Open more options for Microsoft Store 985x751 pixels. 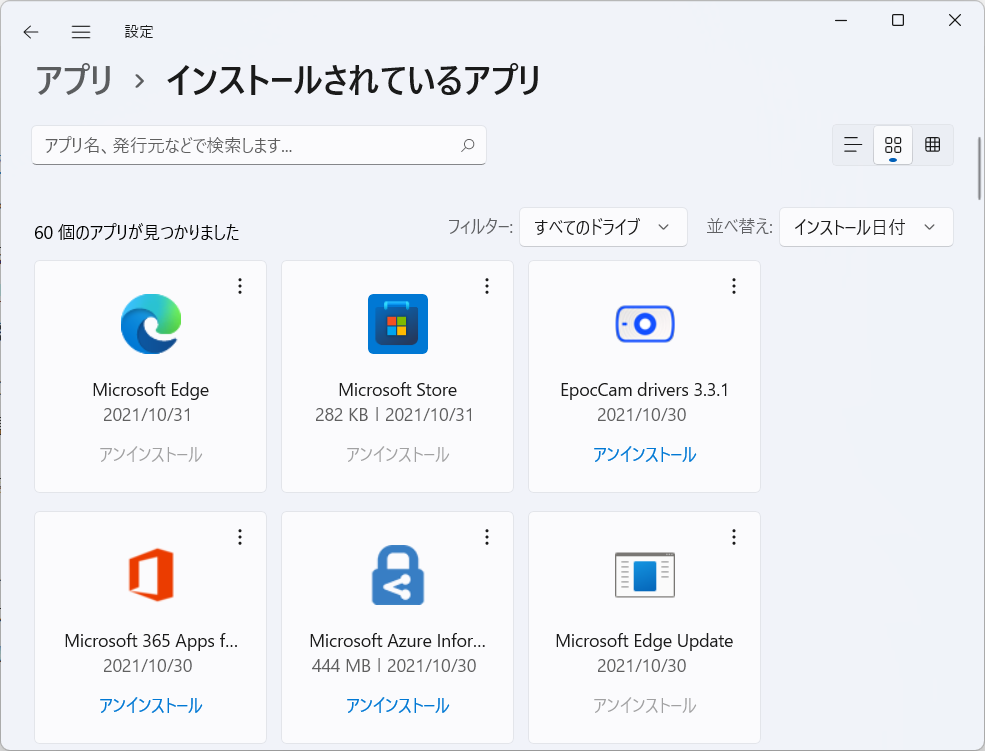tap(487, 286)
